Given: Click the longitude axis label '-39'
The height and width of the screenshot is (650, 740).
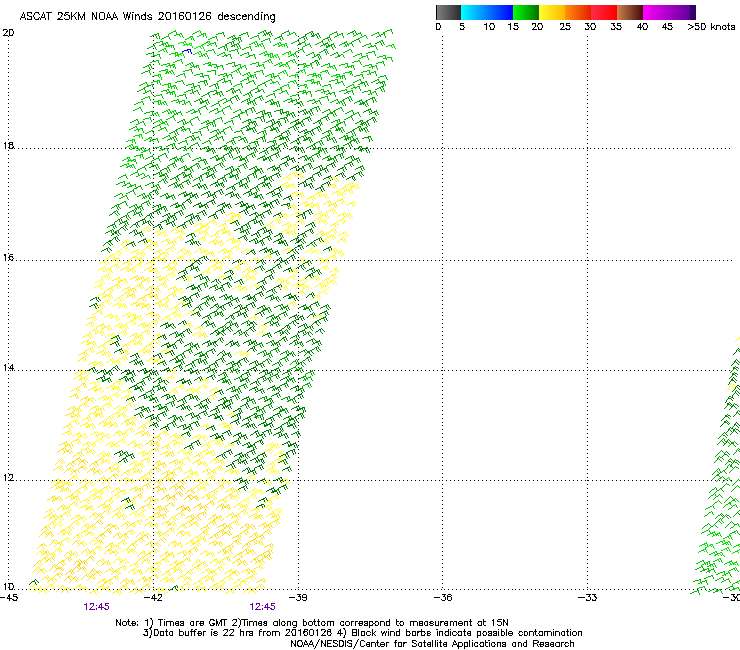Looking at the screenshot, I should click(298, 598).
